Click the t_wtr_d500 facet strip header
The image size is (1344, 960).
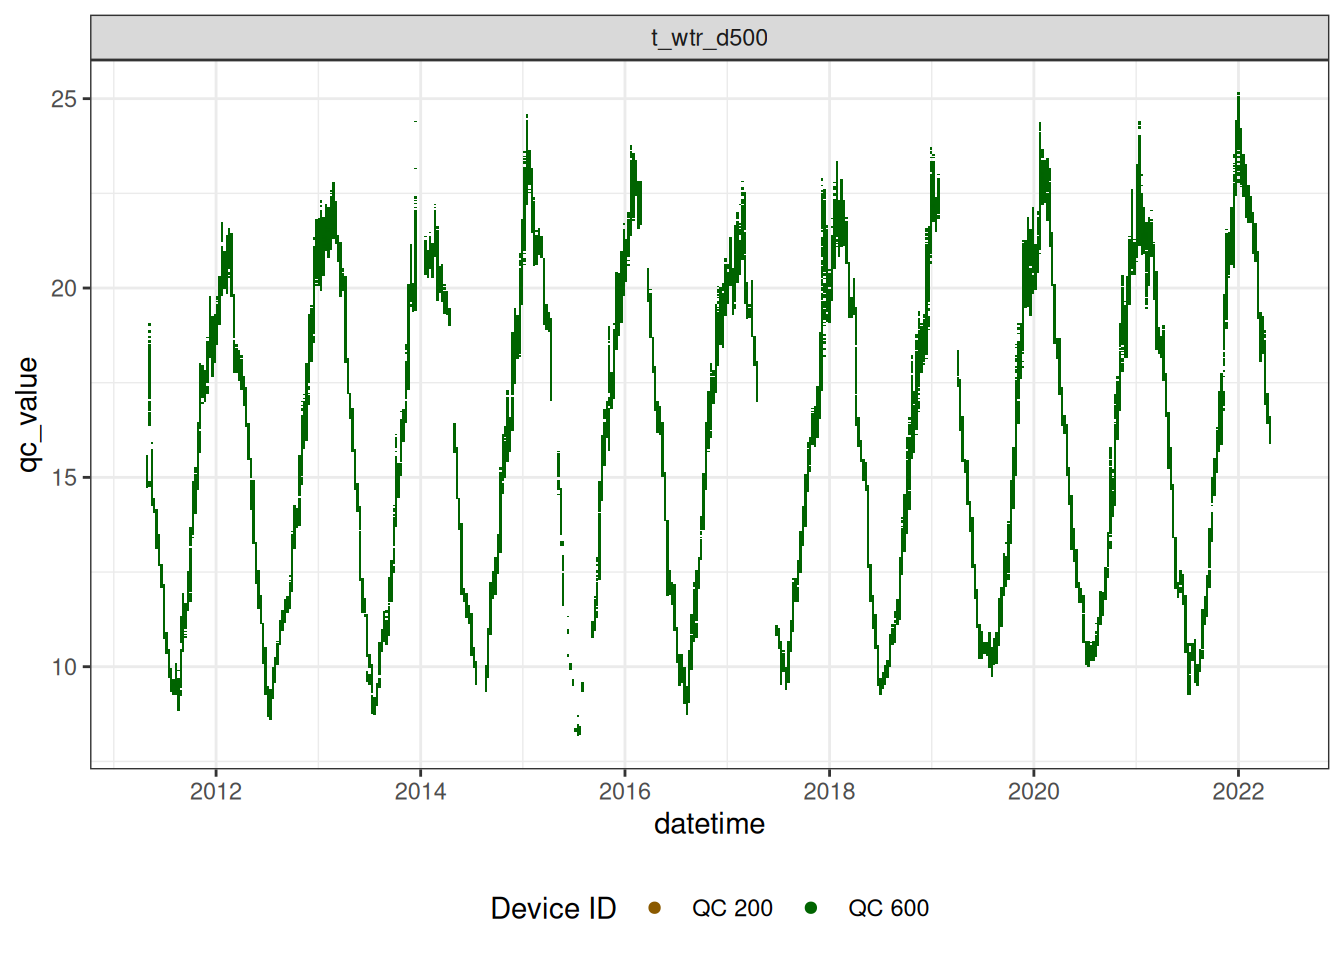[x=709, y=38]
